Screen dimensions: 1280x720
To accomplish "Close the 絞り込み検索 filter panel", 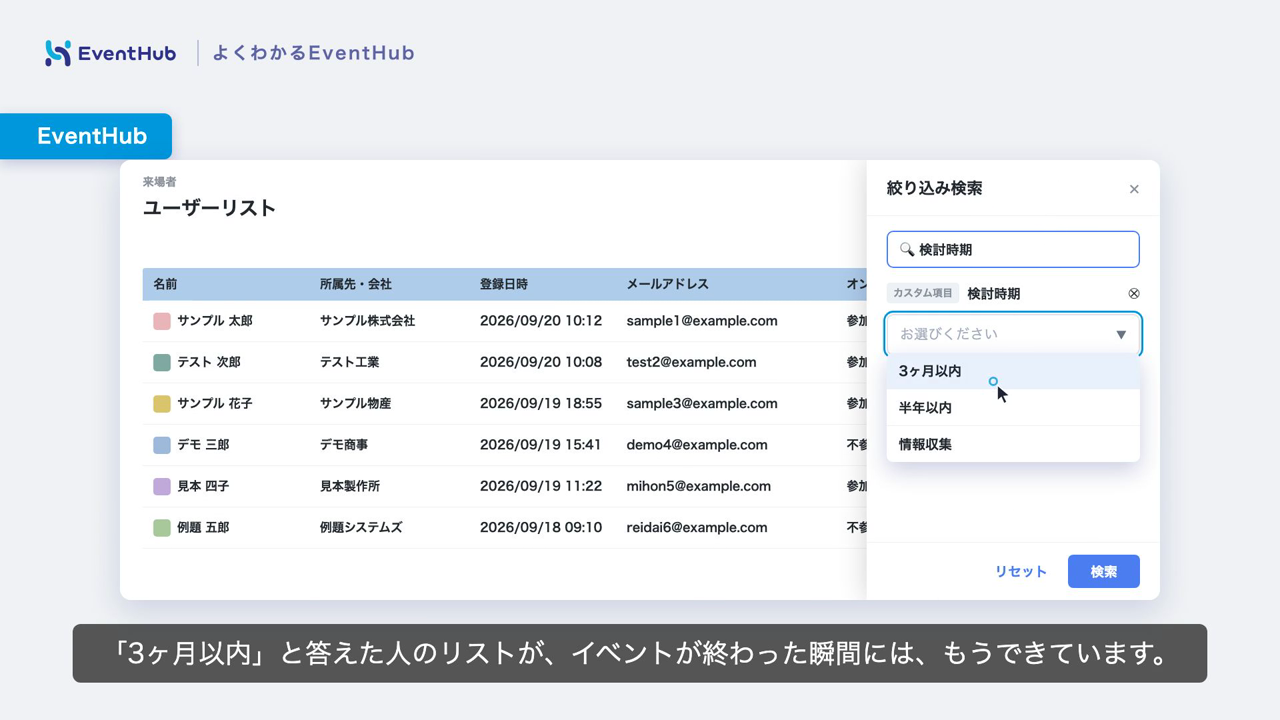I will pyautogui.click(x=1134, y=189).
